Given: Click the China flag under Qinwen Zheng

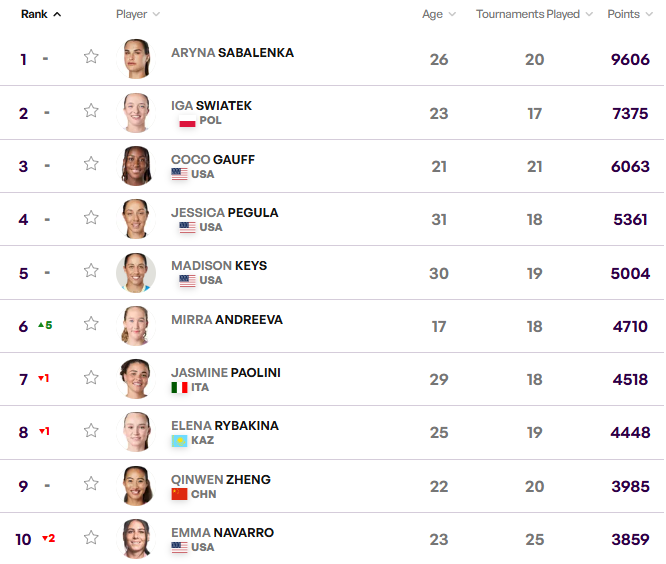Looking at the screenshot, I should [180, 494].
